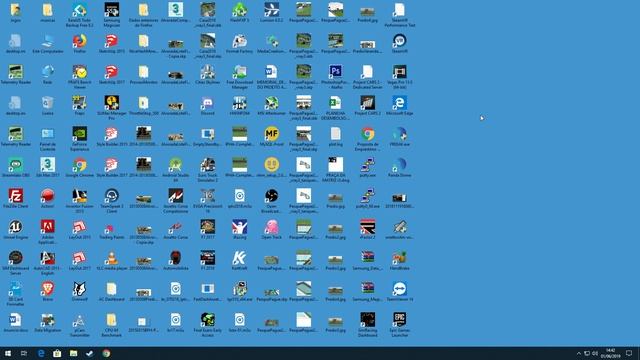This screenshot has width=640, height=360.
Task: Open Free Download Manager shortcut
Action: pyautogui.click(x=240, y=72)
